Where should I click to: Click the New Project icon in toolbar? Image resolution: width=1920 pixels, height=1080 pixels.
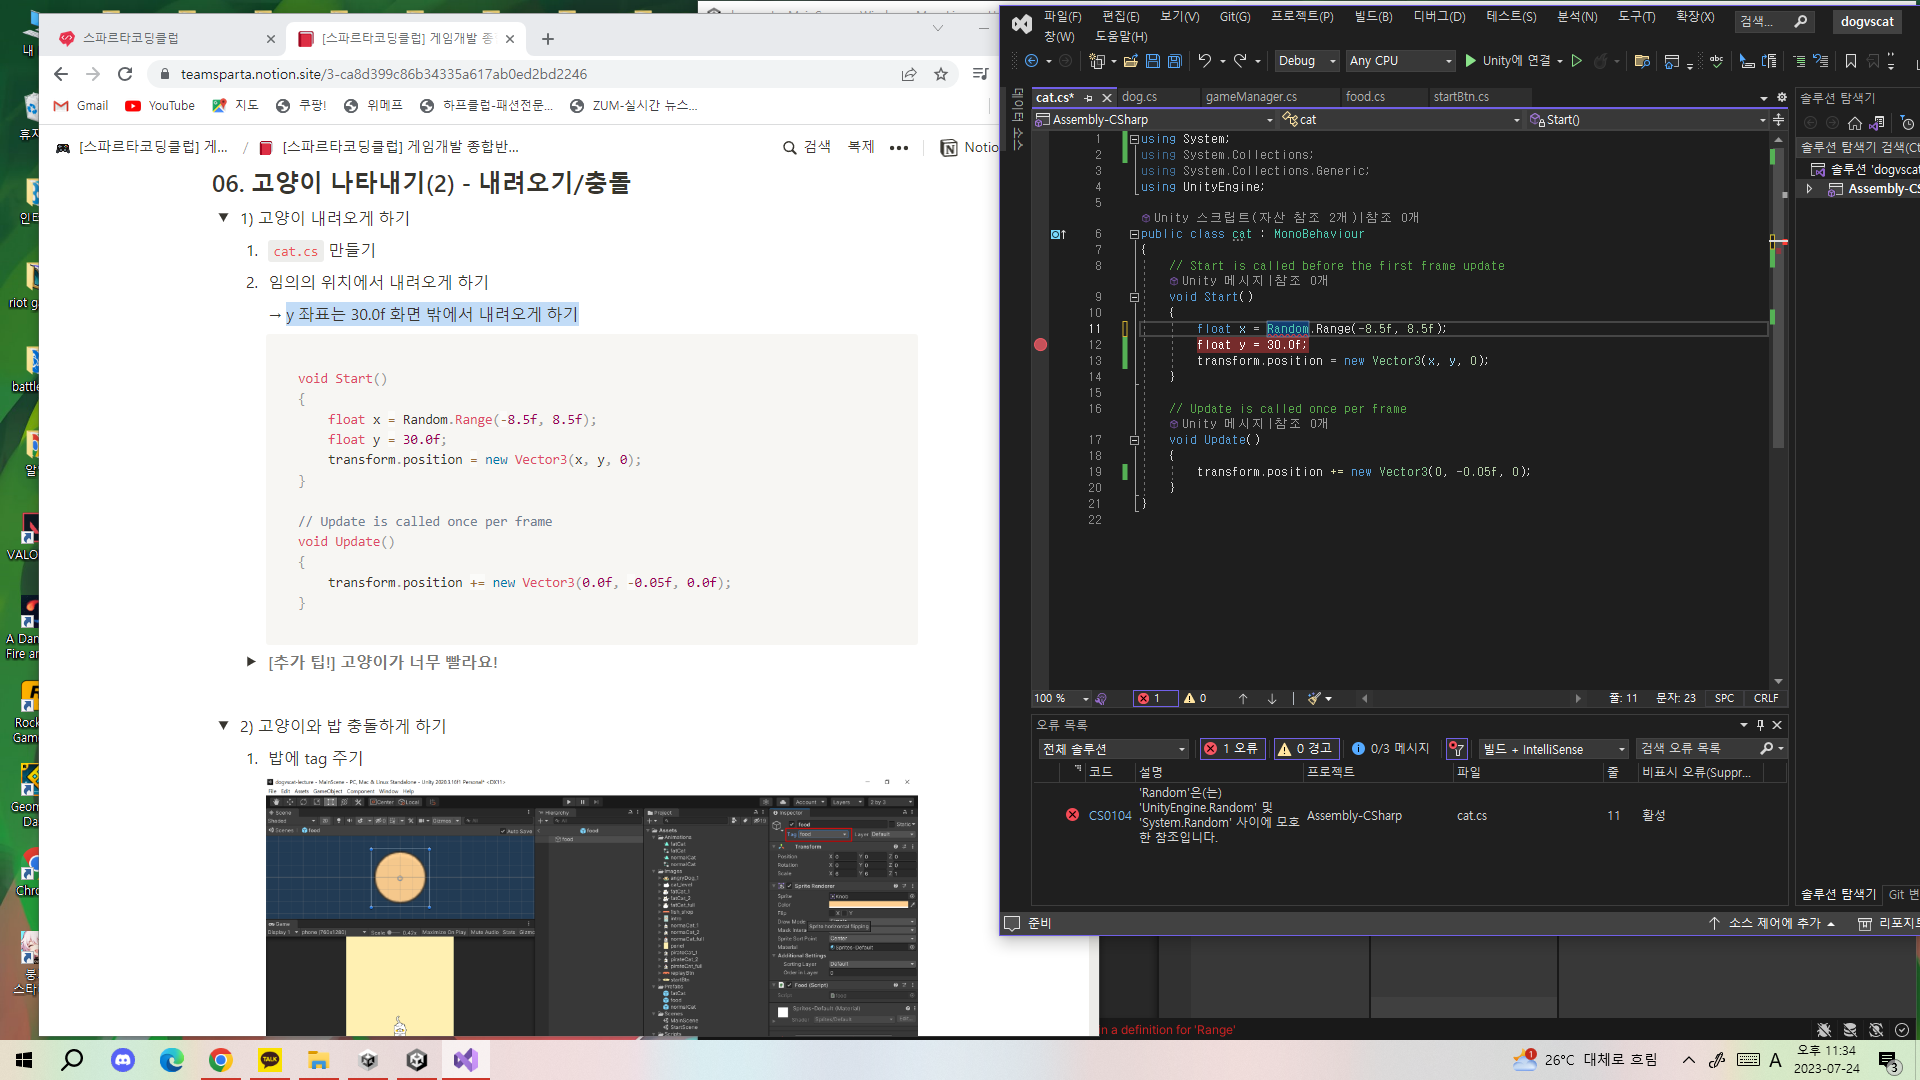(x=1097, y=62)
